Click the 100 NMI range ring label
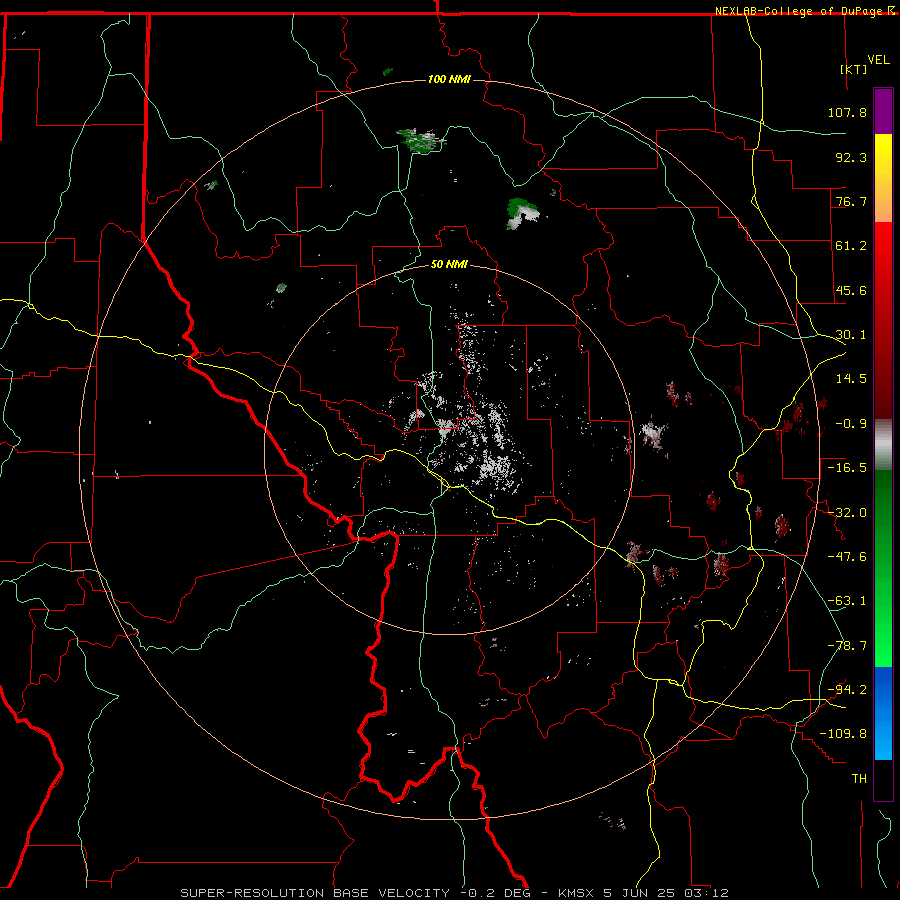 point(449,79)
